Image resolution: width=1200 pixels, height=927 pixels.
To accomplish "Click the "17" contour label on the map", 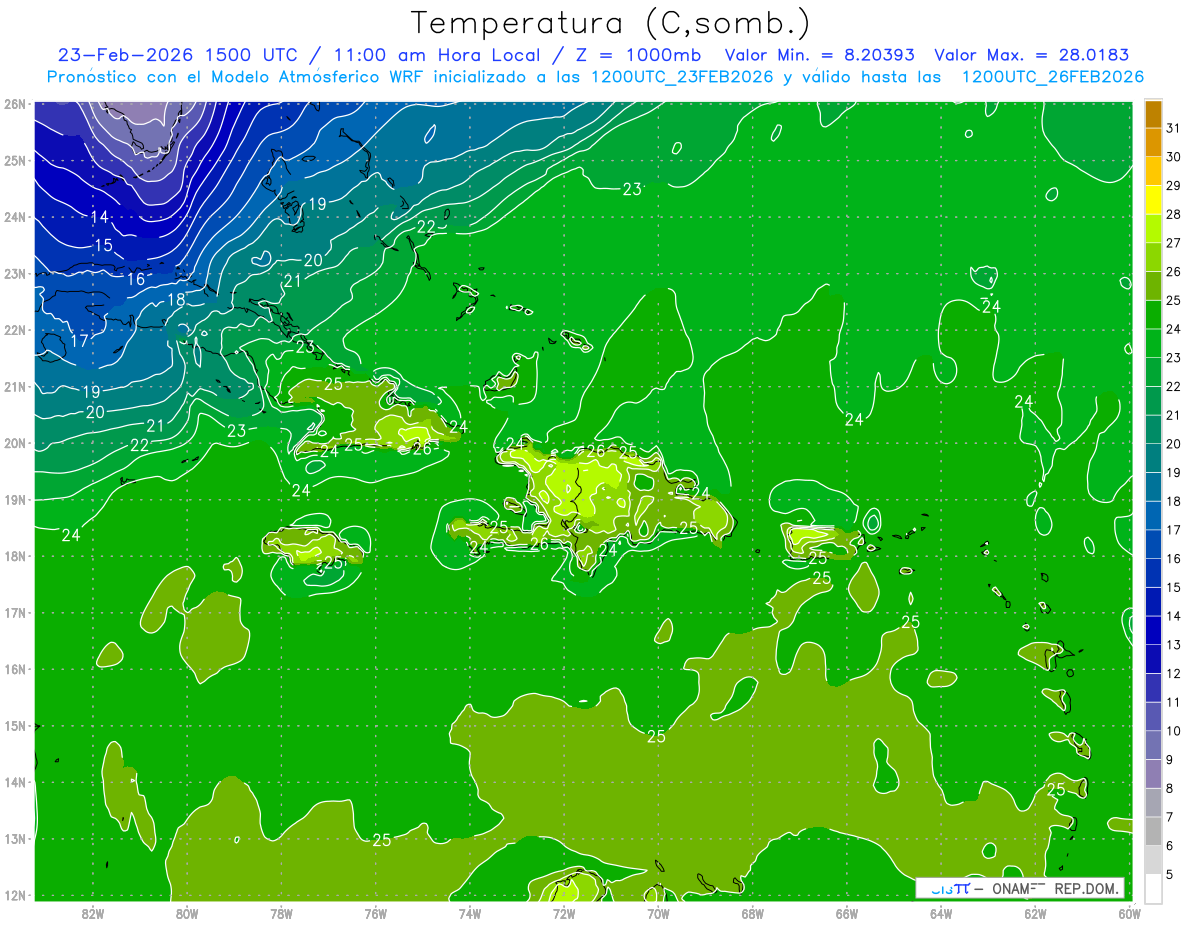I will coord(80,340).
